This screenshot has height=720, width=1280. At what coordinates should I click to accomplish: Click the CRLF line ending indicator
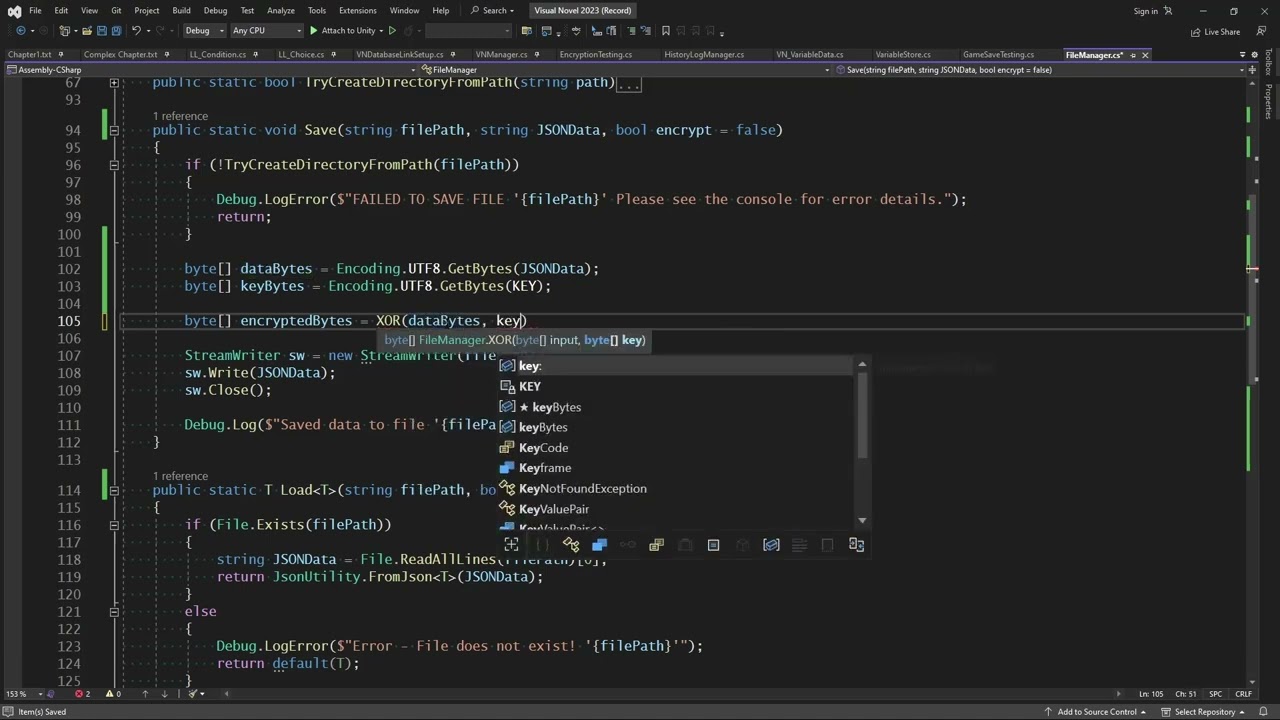pos(1244,694)
